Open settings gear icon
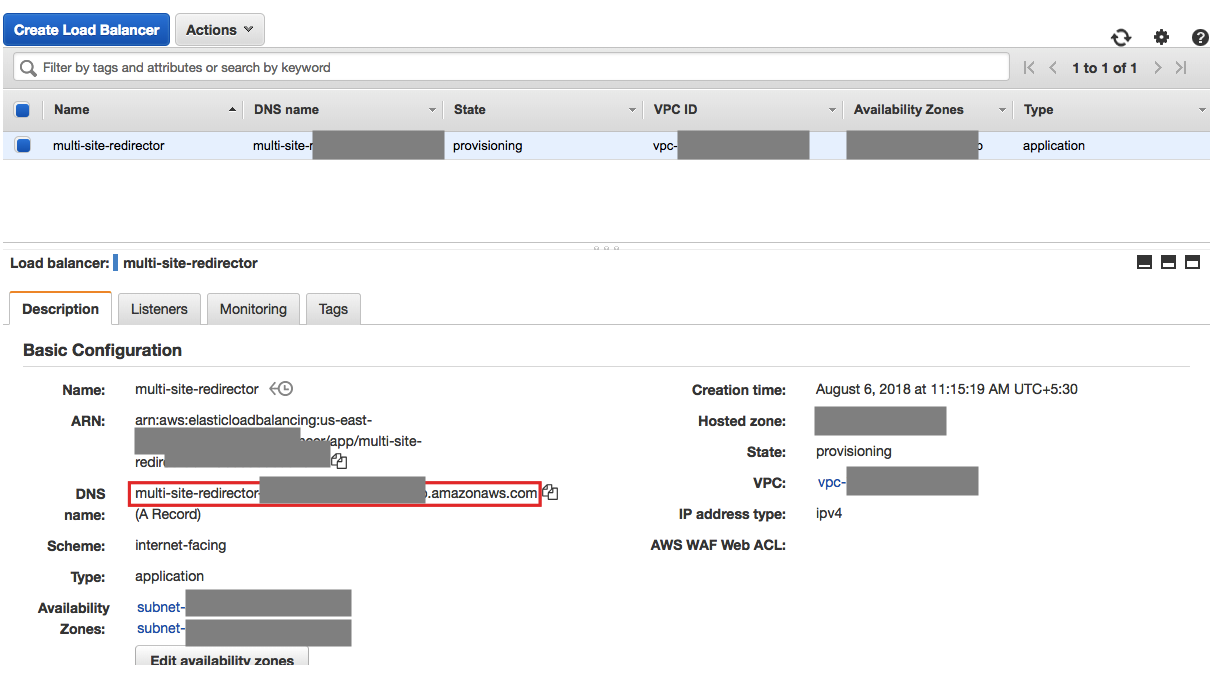The height and width of the screenshot is (673, 1224). 1161,37
